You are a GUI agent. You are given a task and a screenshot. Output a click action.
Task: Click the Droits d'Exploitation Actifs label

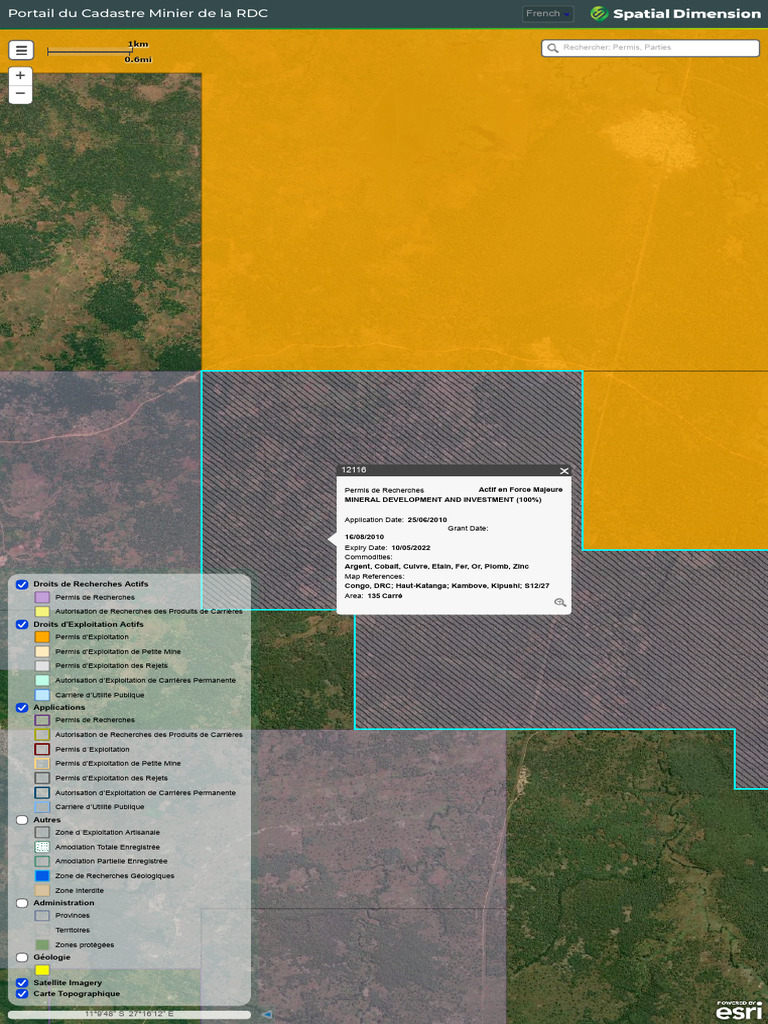pos(88,624)
